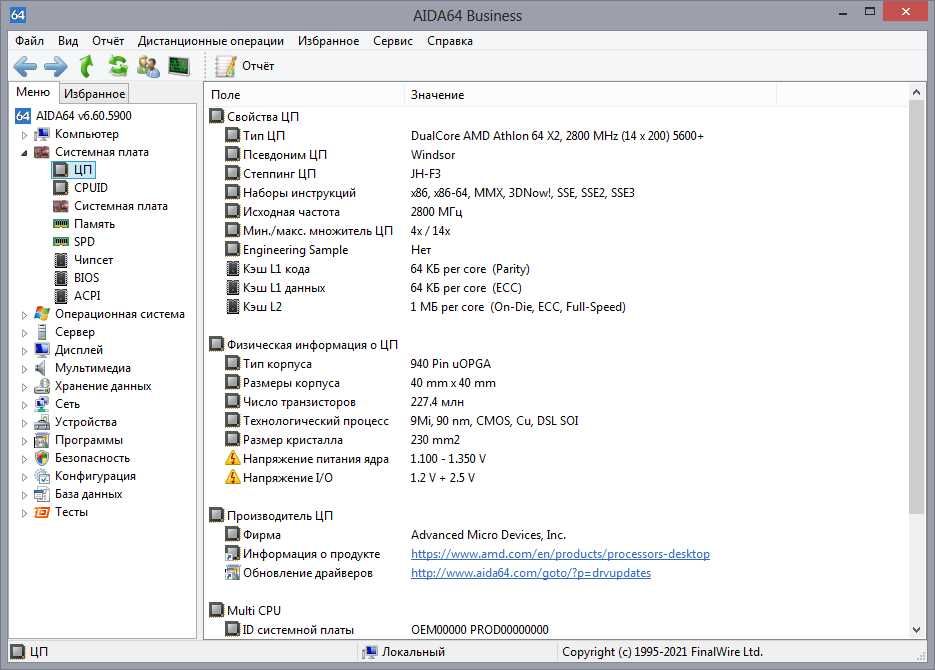Open the Файл menu

[29, 41]
